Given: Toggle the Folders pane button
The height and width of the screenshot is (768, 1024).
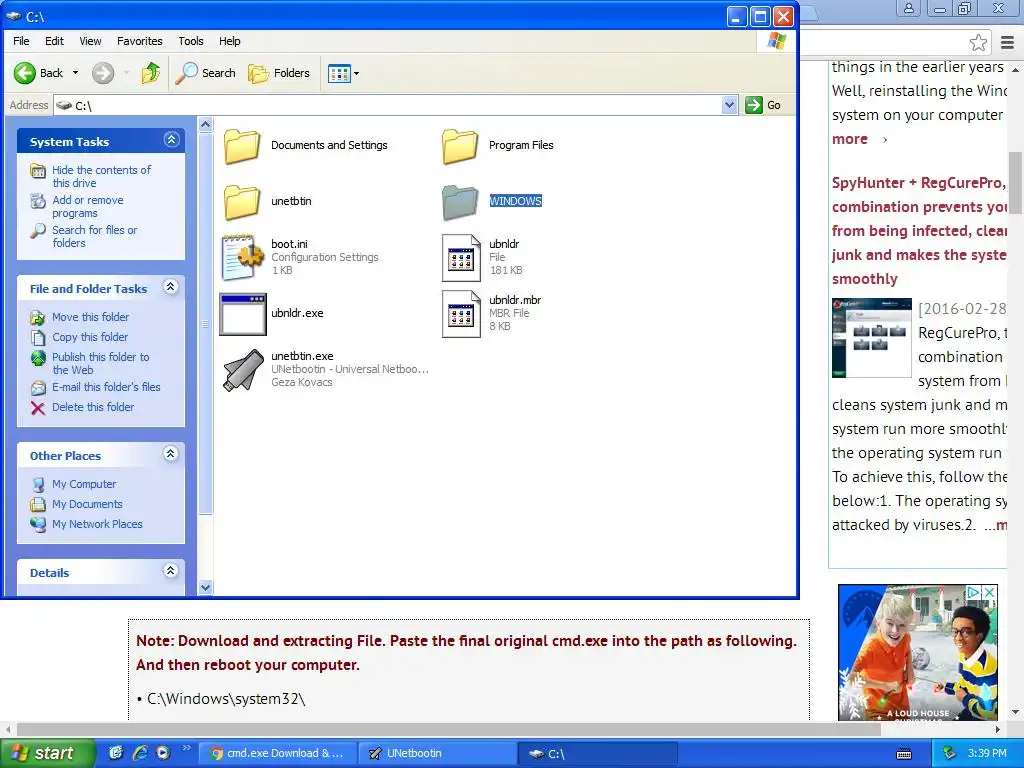Looking at the screenshot, I should [279, 73].
